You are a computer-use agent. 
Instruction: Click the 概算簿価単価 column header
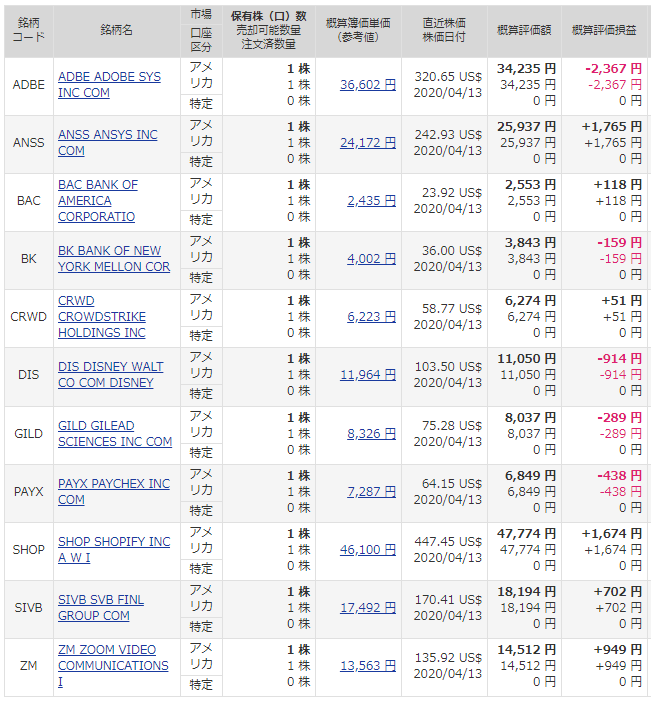coord(358,30)
